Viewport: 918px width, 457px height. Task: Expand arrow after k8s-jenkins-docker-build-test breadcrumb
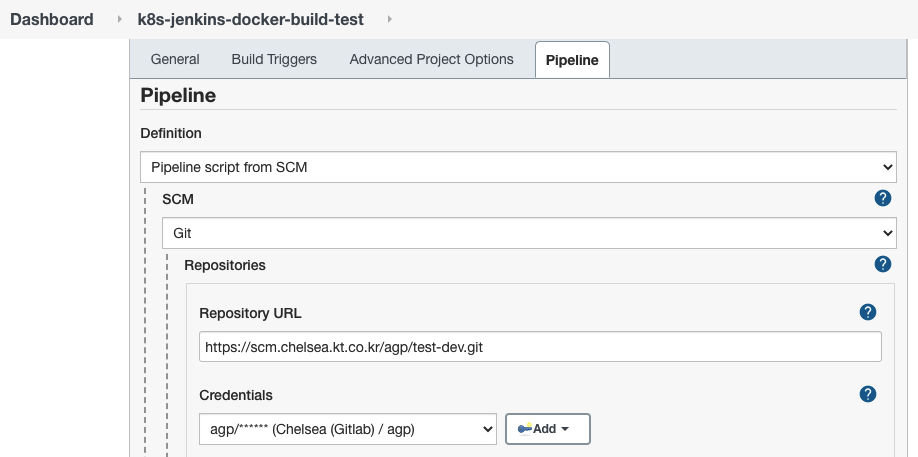click(x=389, y=20)
